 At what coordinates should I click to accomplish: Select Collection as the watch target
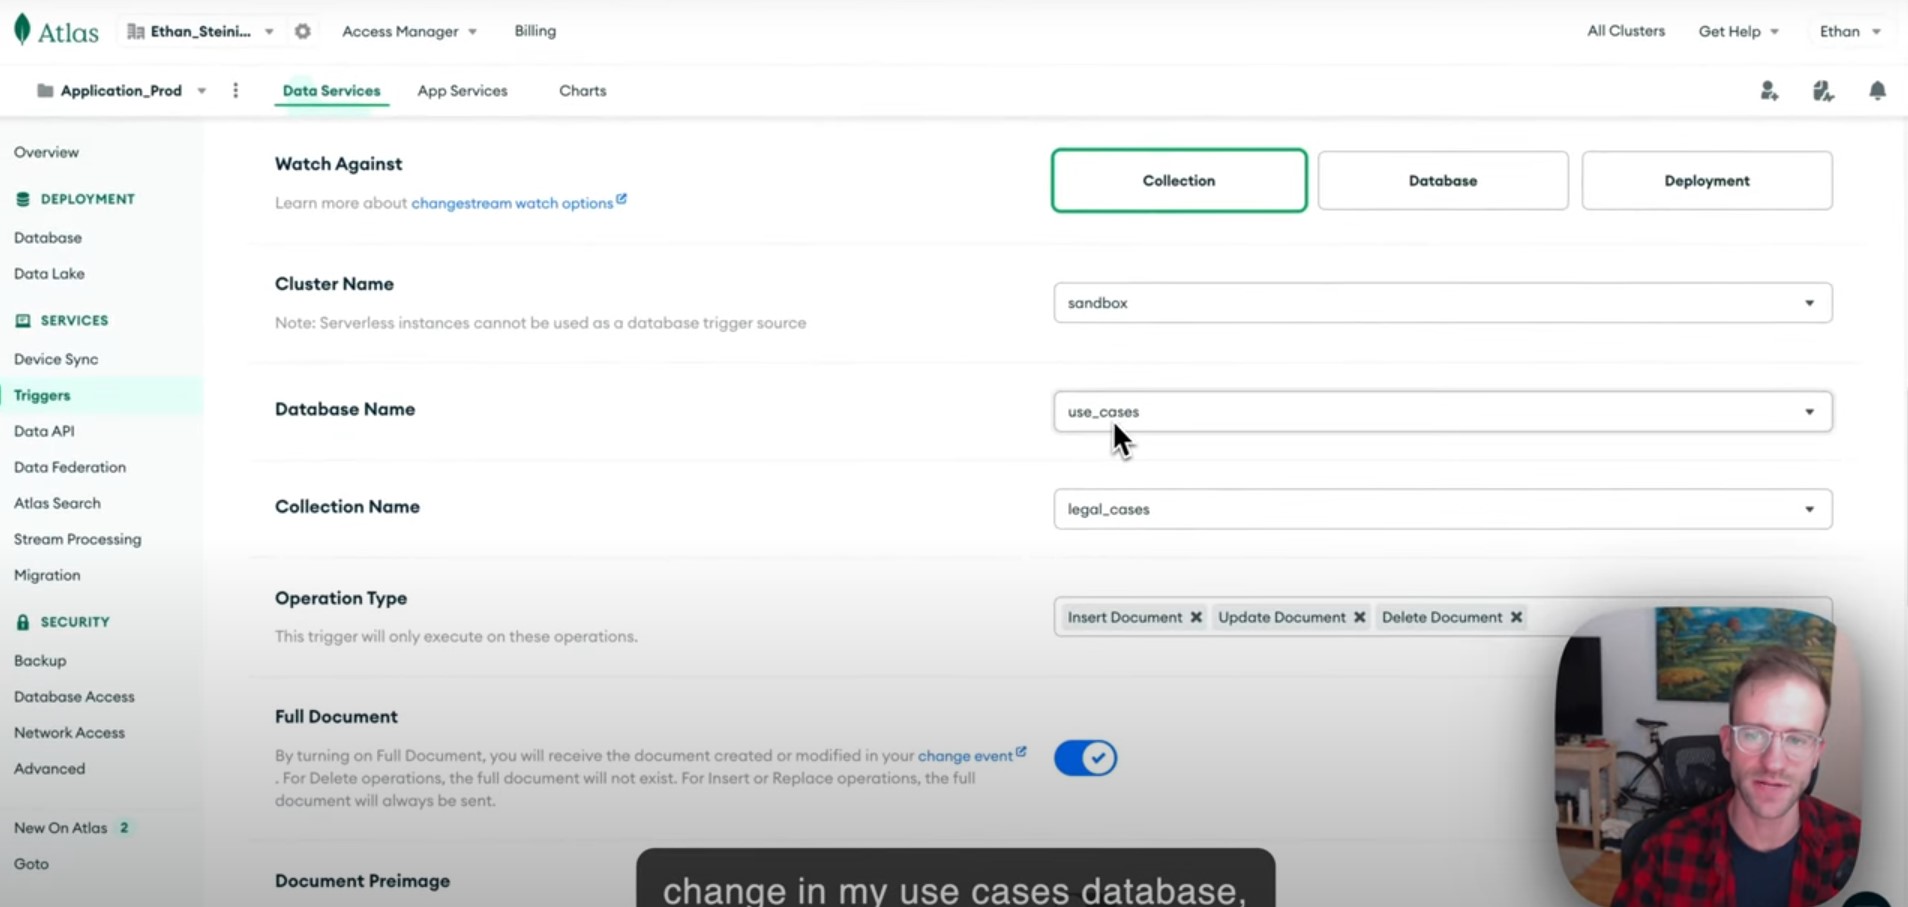pos(1179,181)
